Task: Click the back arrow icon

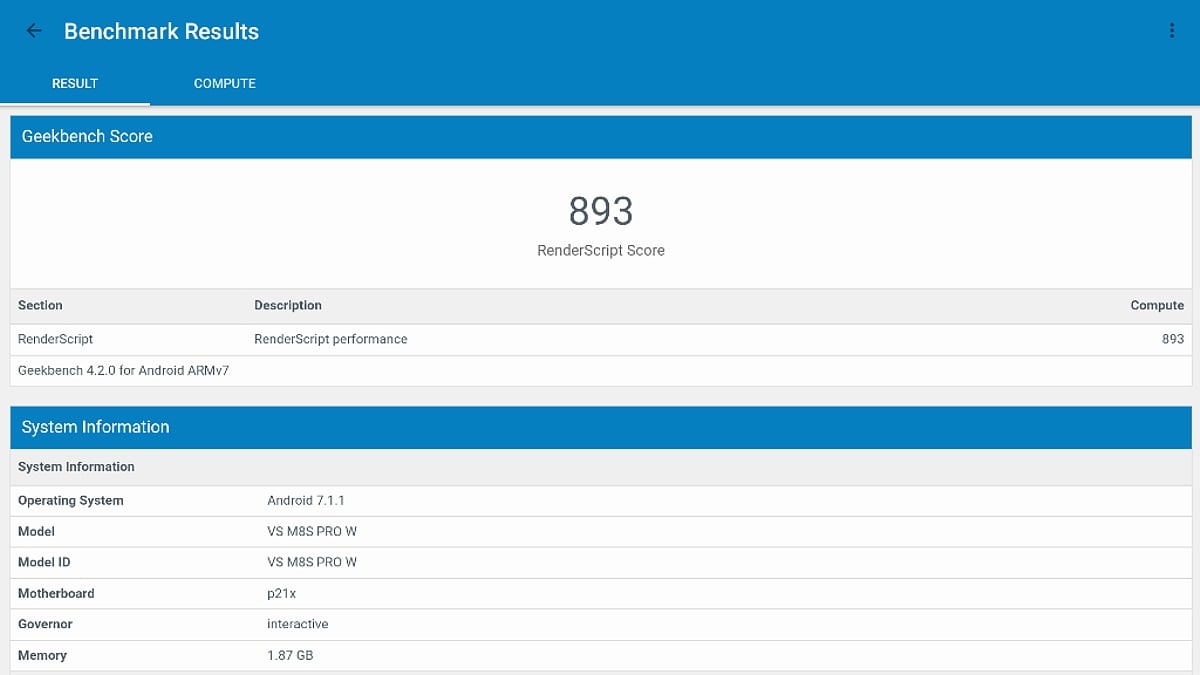Action: pyautogui.click(x=33, y=30)
